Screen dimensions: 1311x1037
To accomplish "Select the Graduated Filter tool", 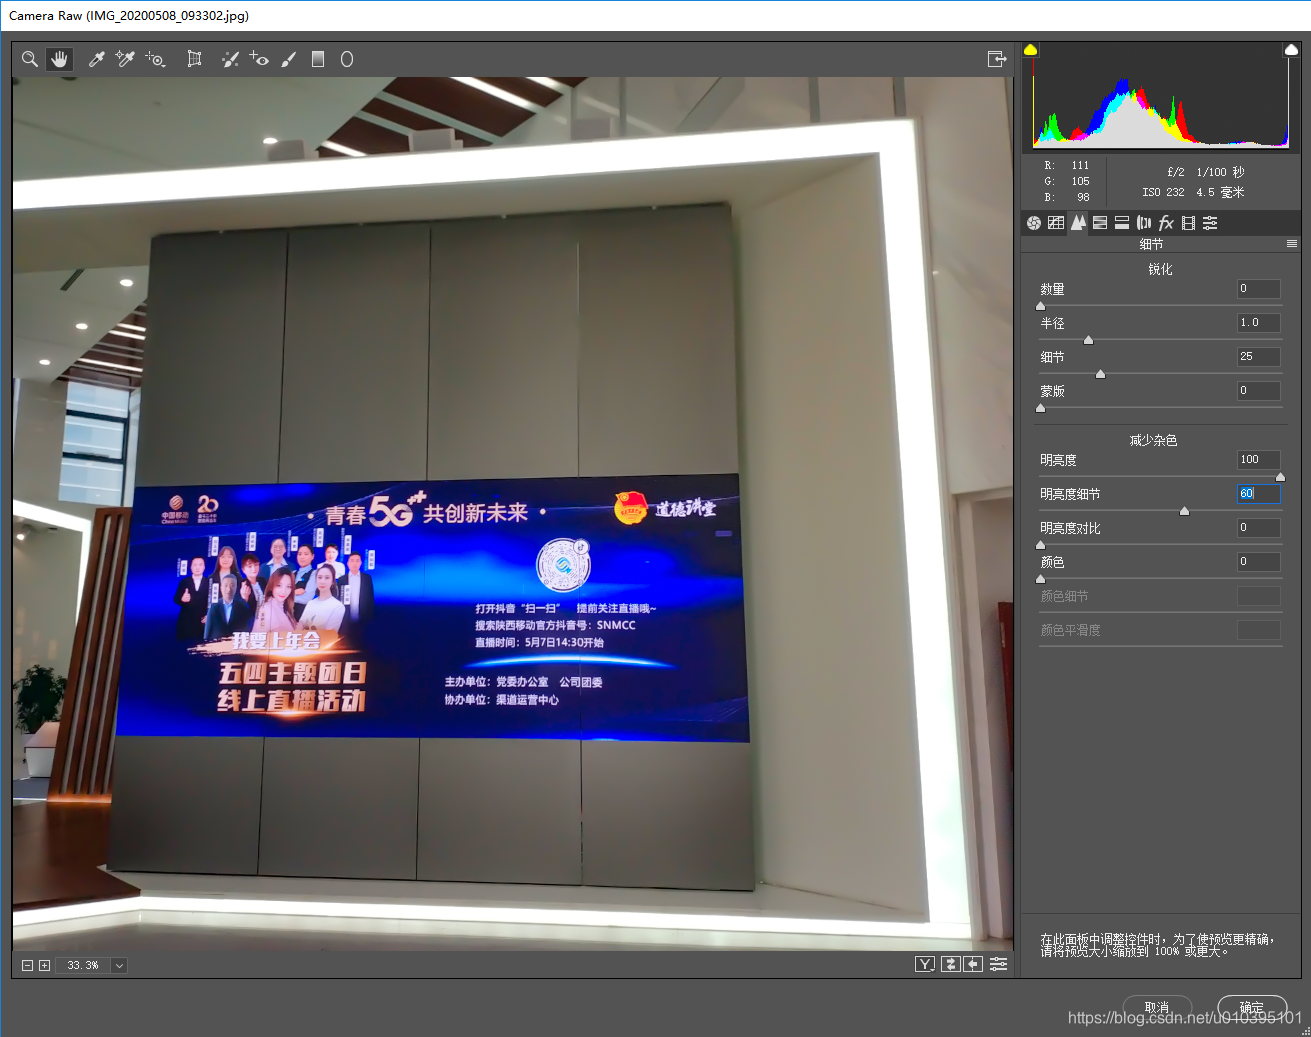I will 318,59.
